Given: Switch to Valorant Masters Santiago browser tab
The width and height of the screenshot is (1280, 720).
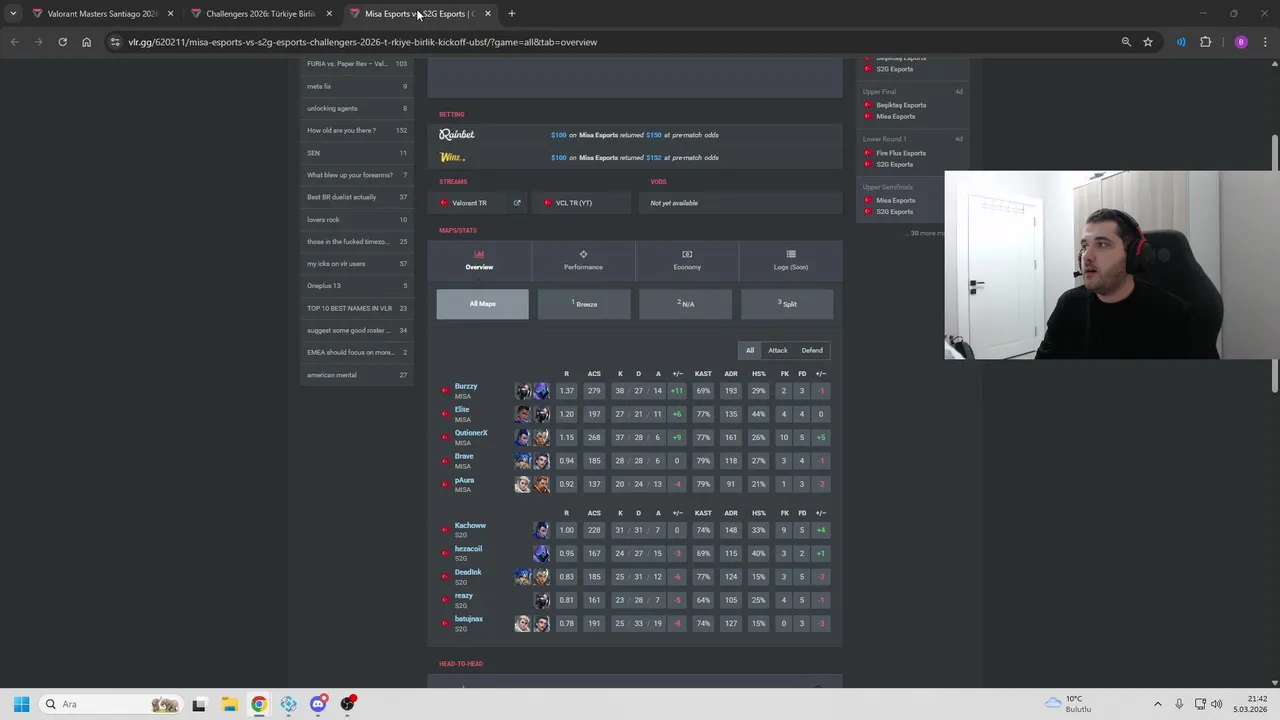Looking at the screenshot, I should (x=101, y=14).
